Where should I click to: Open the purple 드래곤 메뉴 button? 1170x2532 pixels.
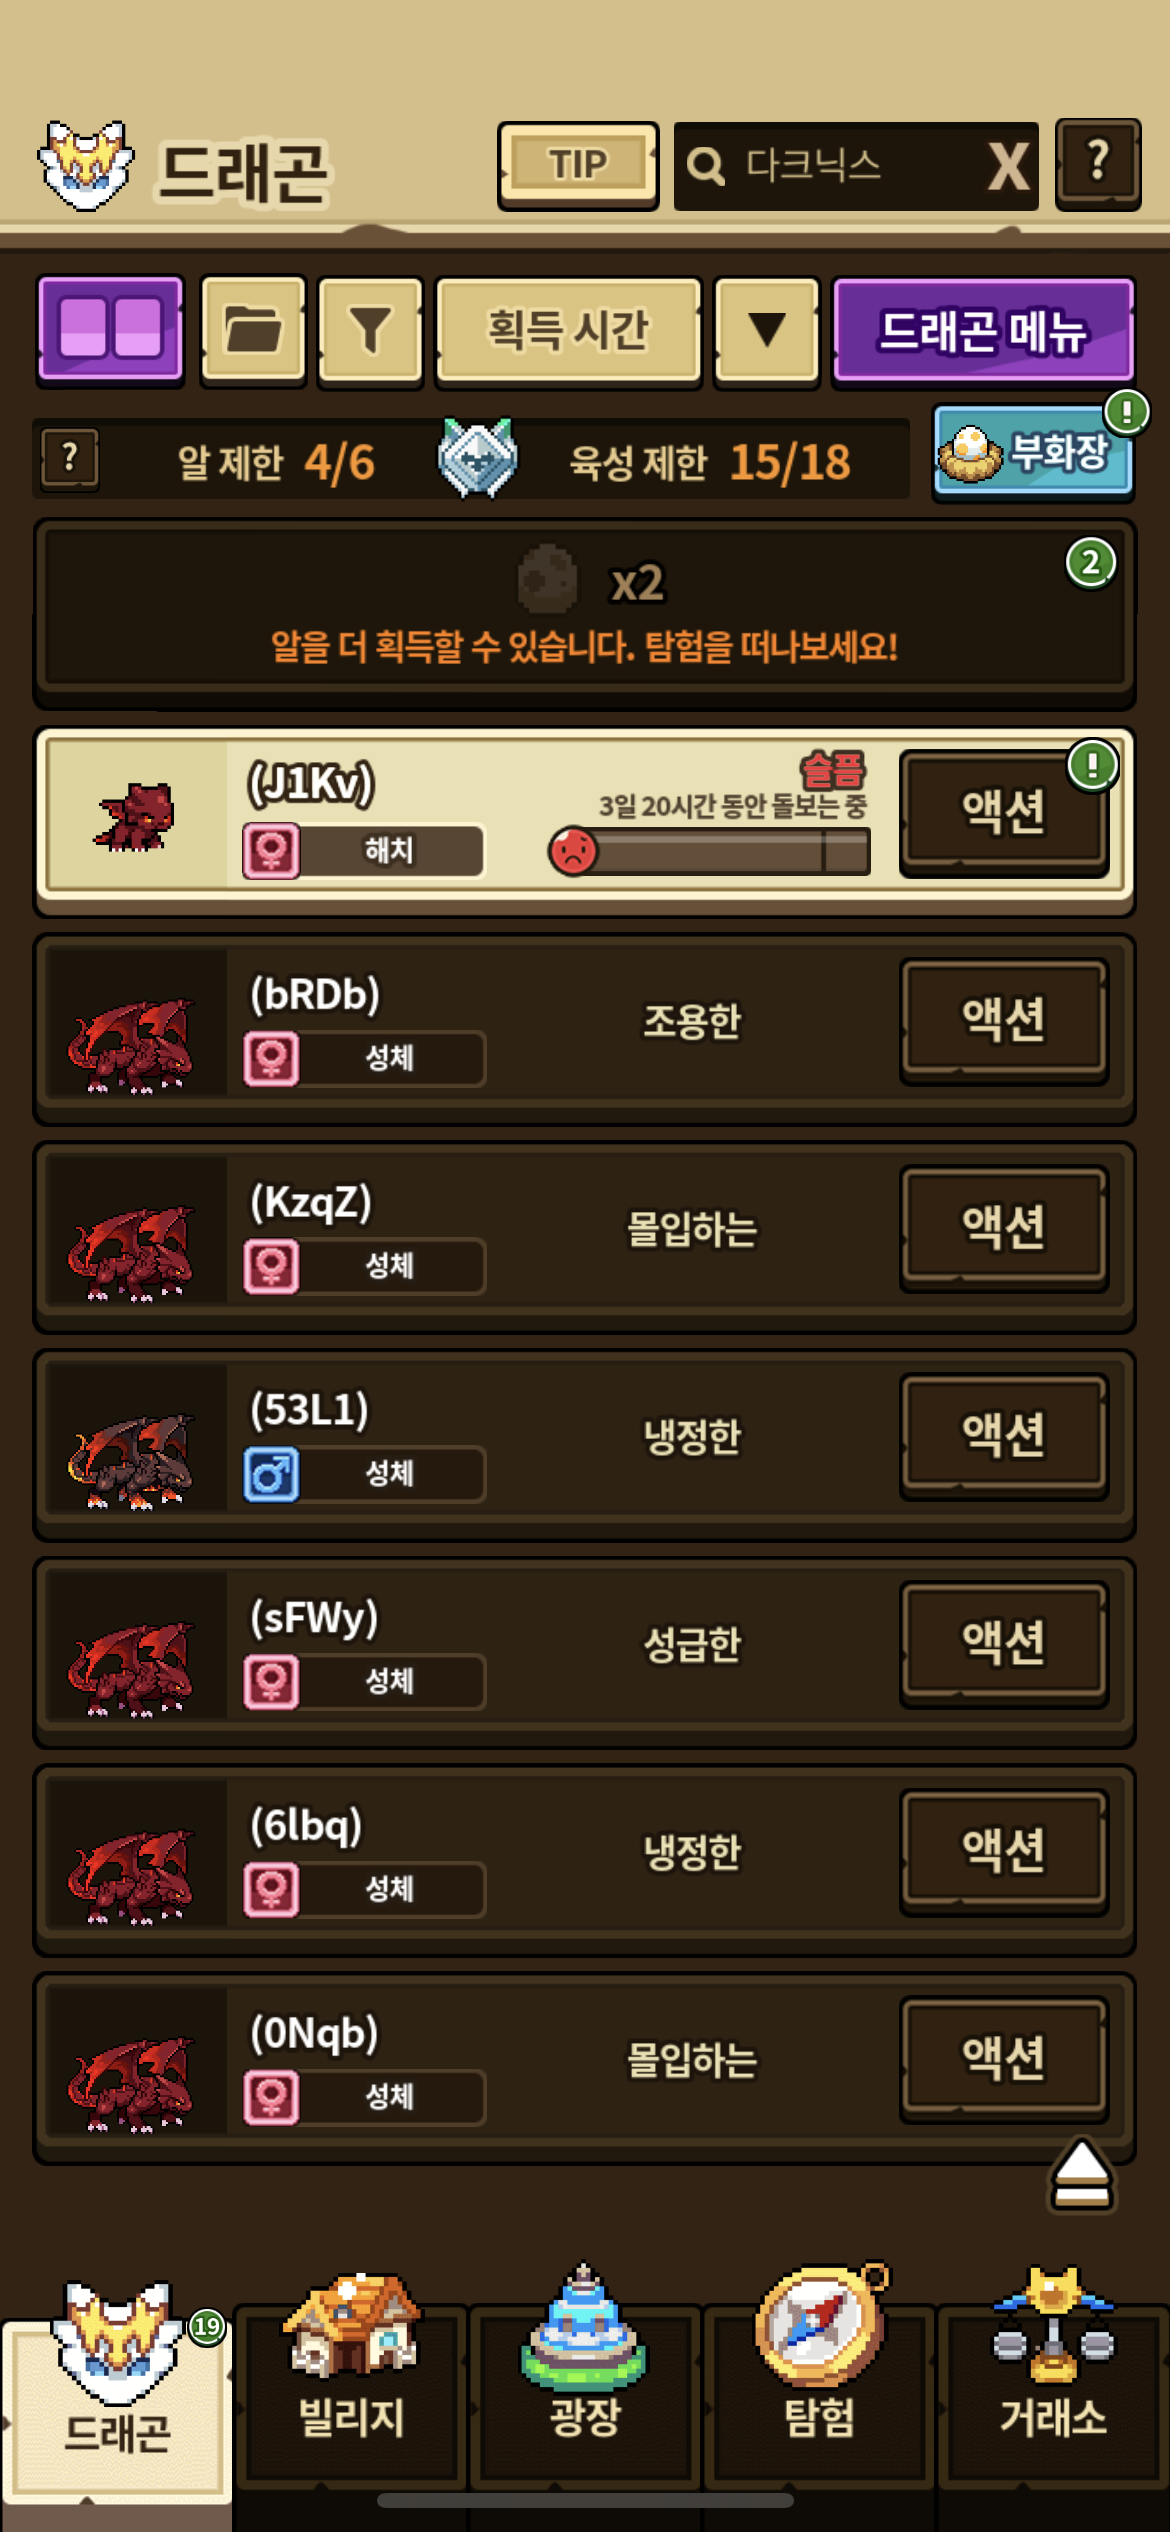[x=983, y=329]
